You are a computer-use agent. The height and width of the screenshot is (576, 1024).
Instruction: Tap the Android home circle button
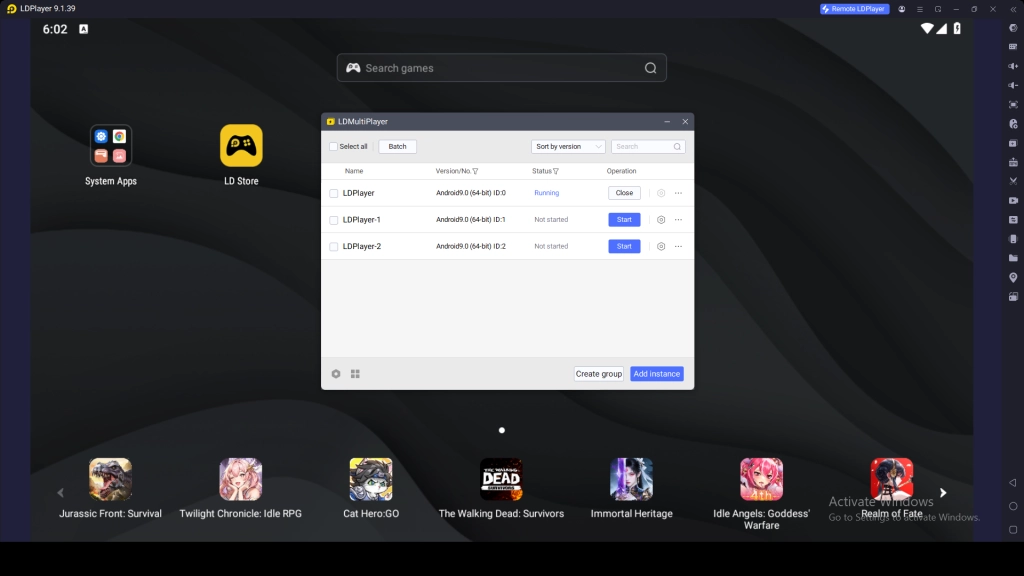(x=1013, y=506)
